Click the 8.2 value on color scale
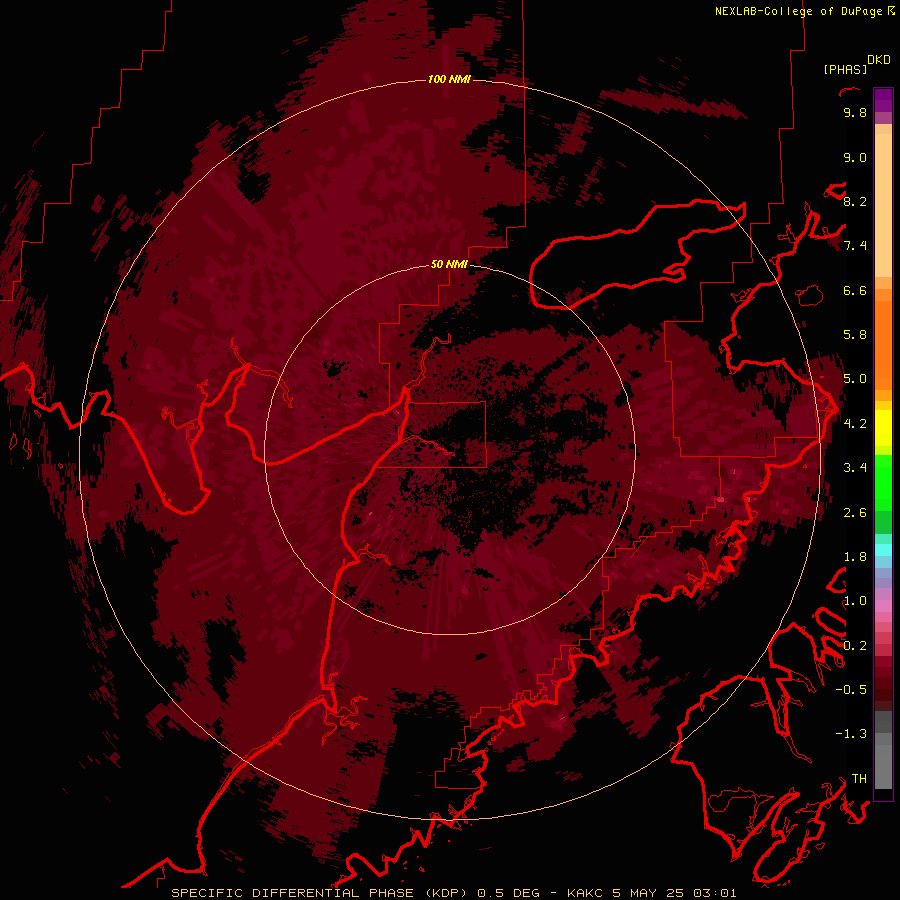This screenshot has height=900, width=900. [855, 201]
